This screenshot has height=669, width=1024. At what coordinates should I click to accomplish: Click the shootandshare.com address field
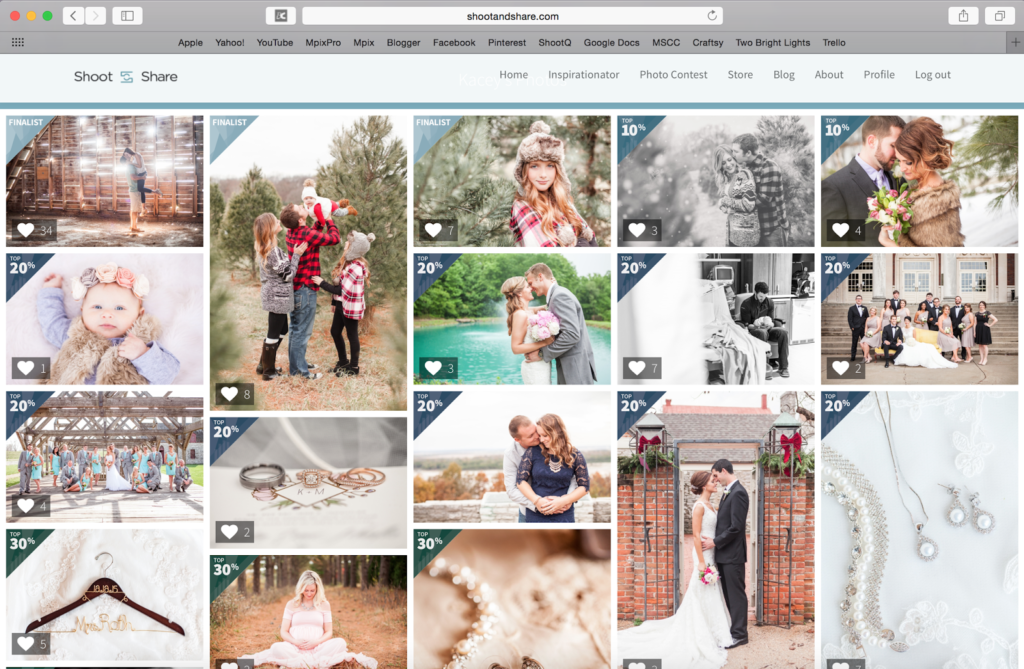(x=512, y=16)
